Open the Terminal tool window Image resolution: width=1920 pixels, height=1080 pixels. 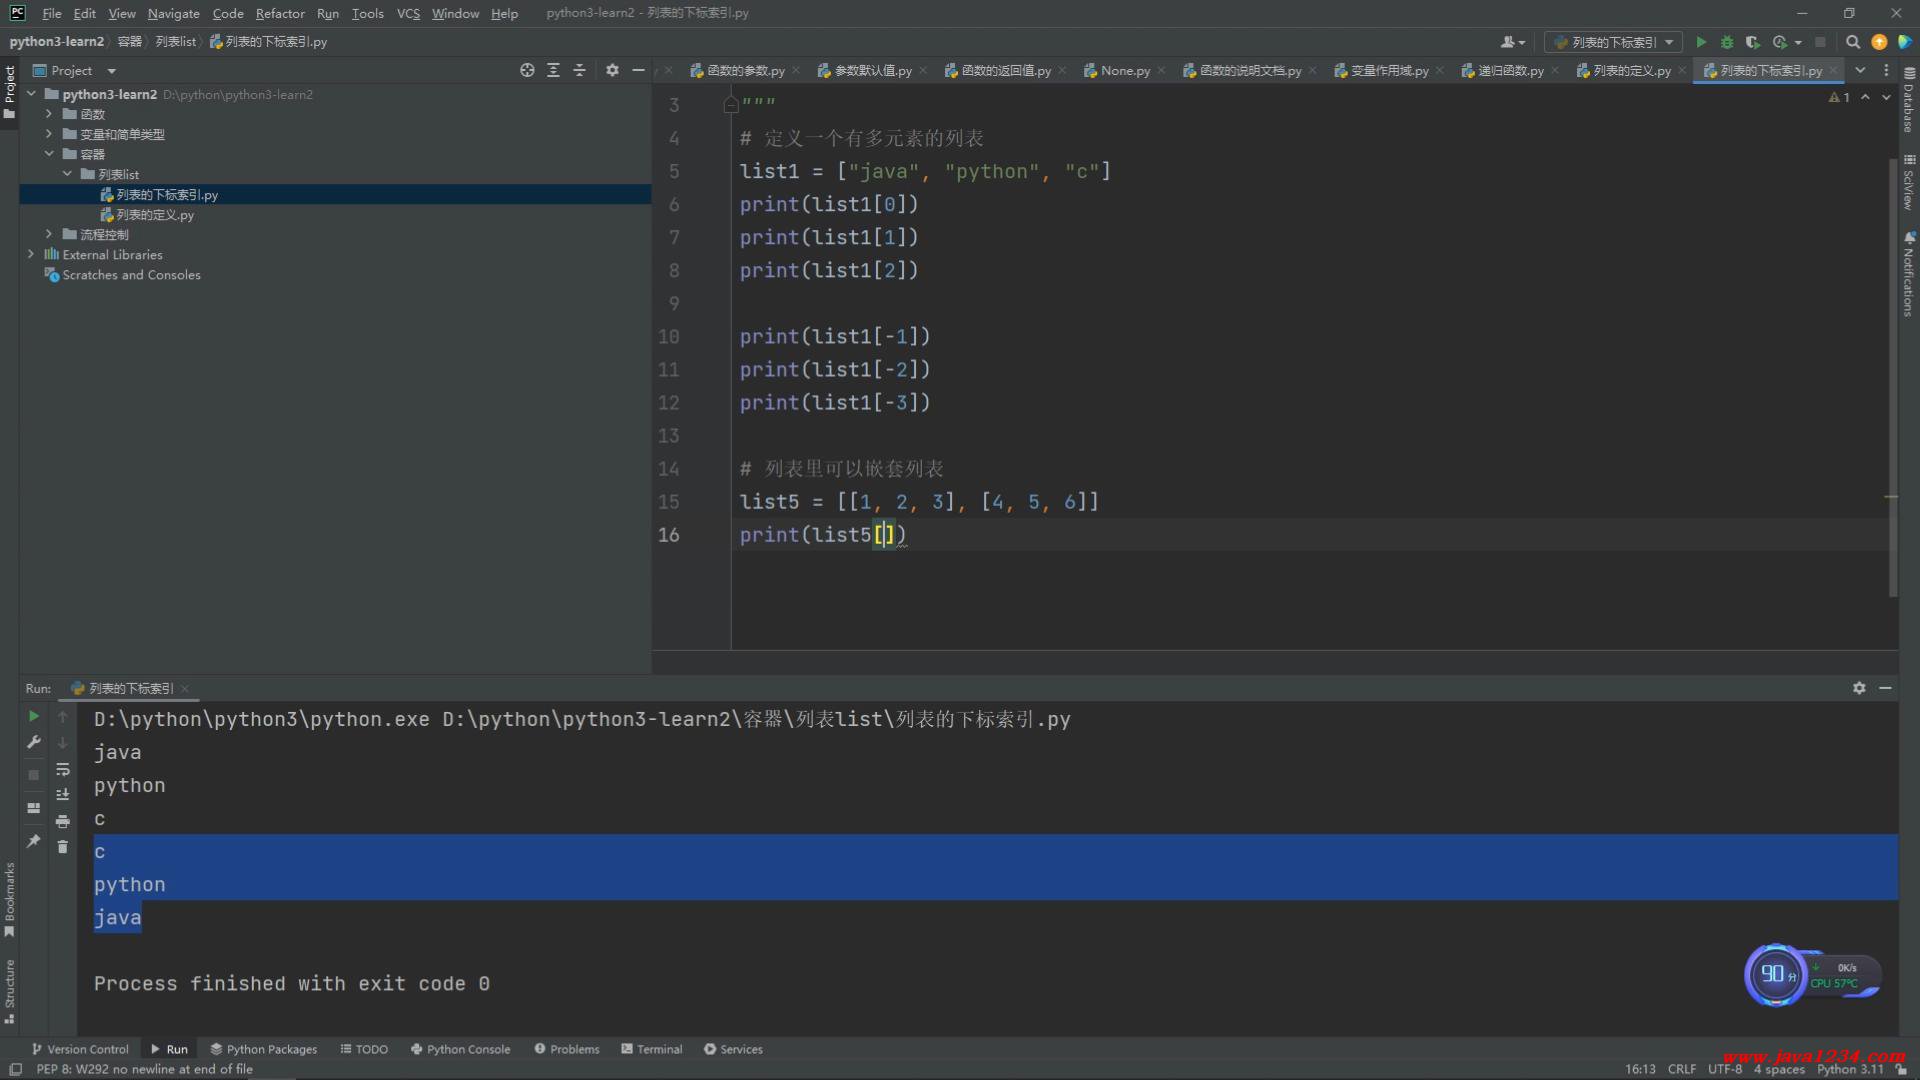click(651, 1049)
